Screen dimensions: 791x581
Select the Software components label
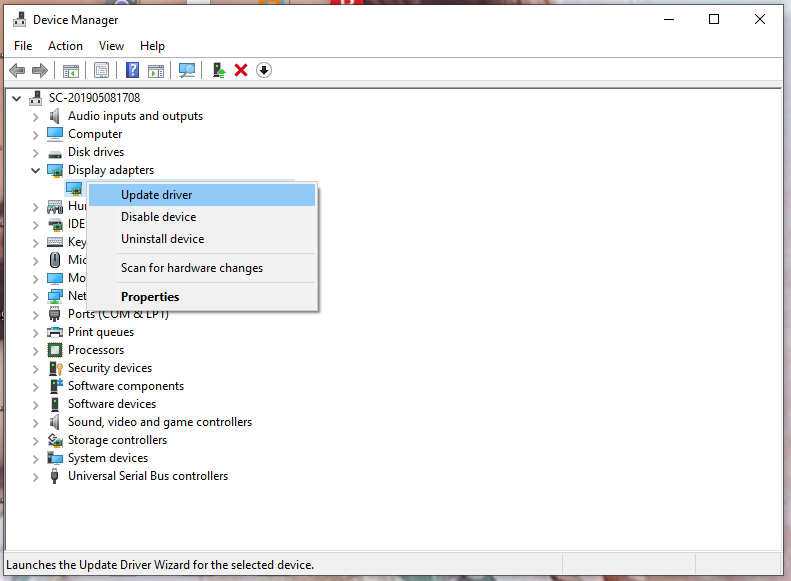pos(126,386)
